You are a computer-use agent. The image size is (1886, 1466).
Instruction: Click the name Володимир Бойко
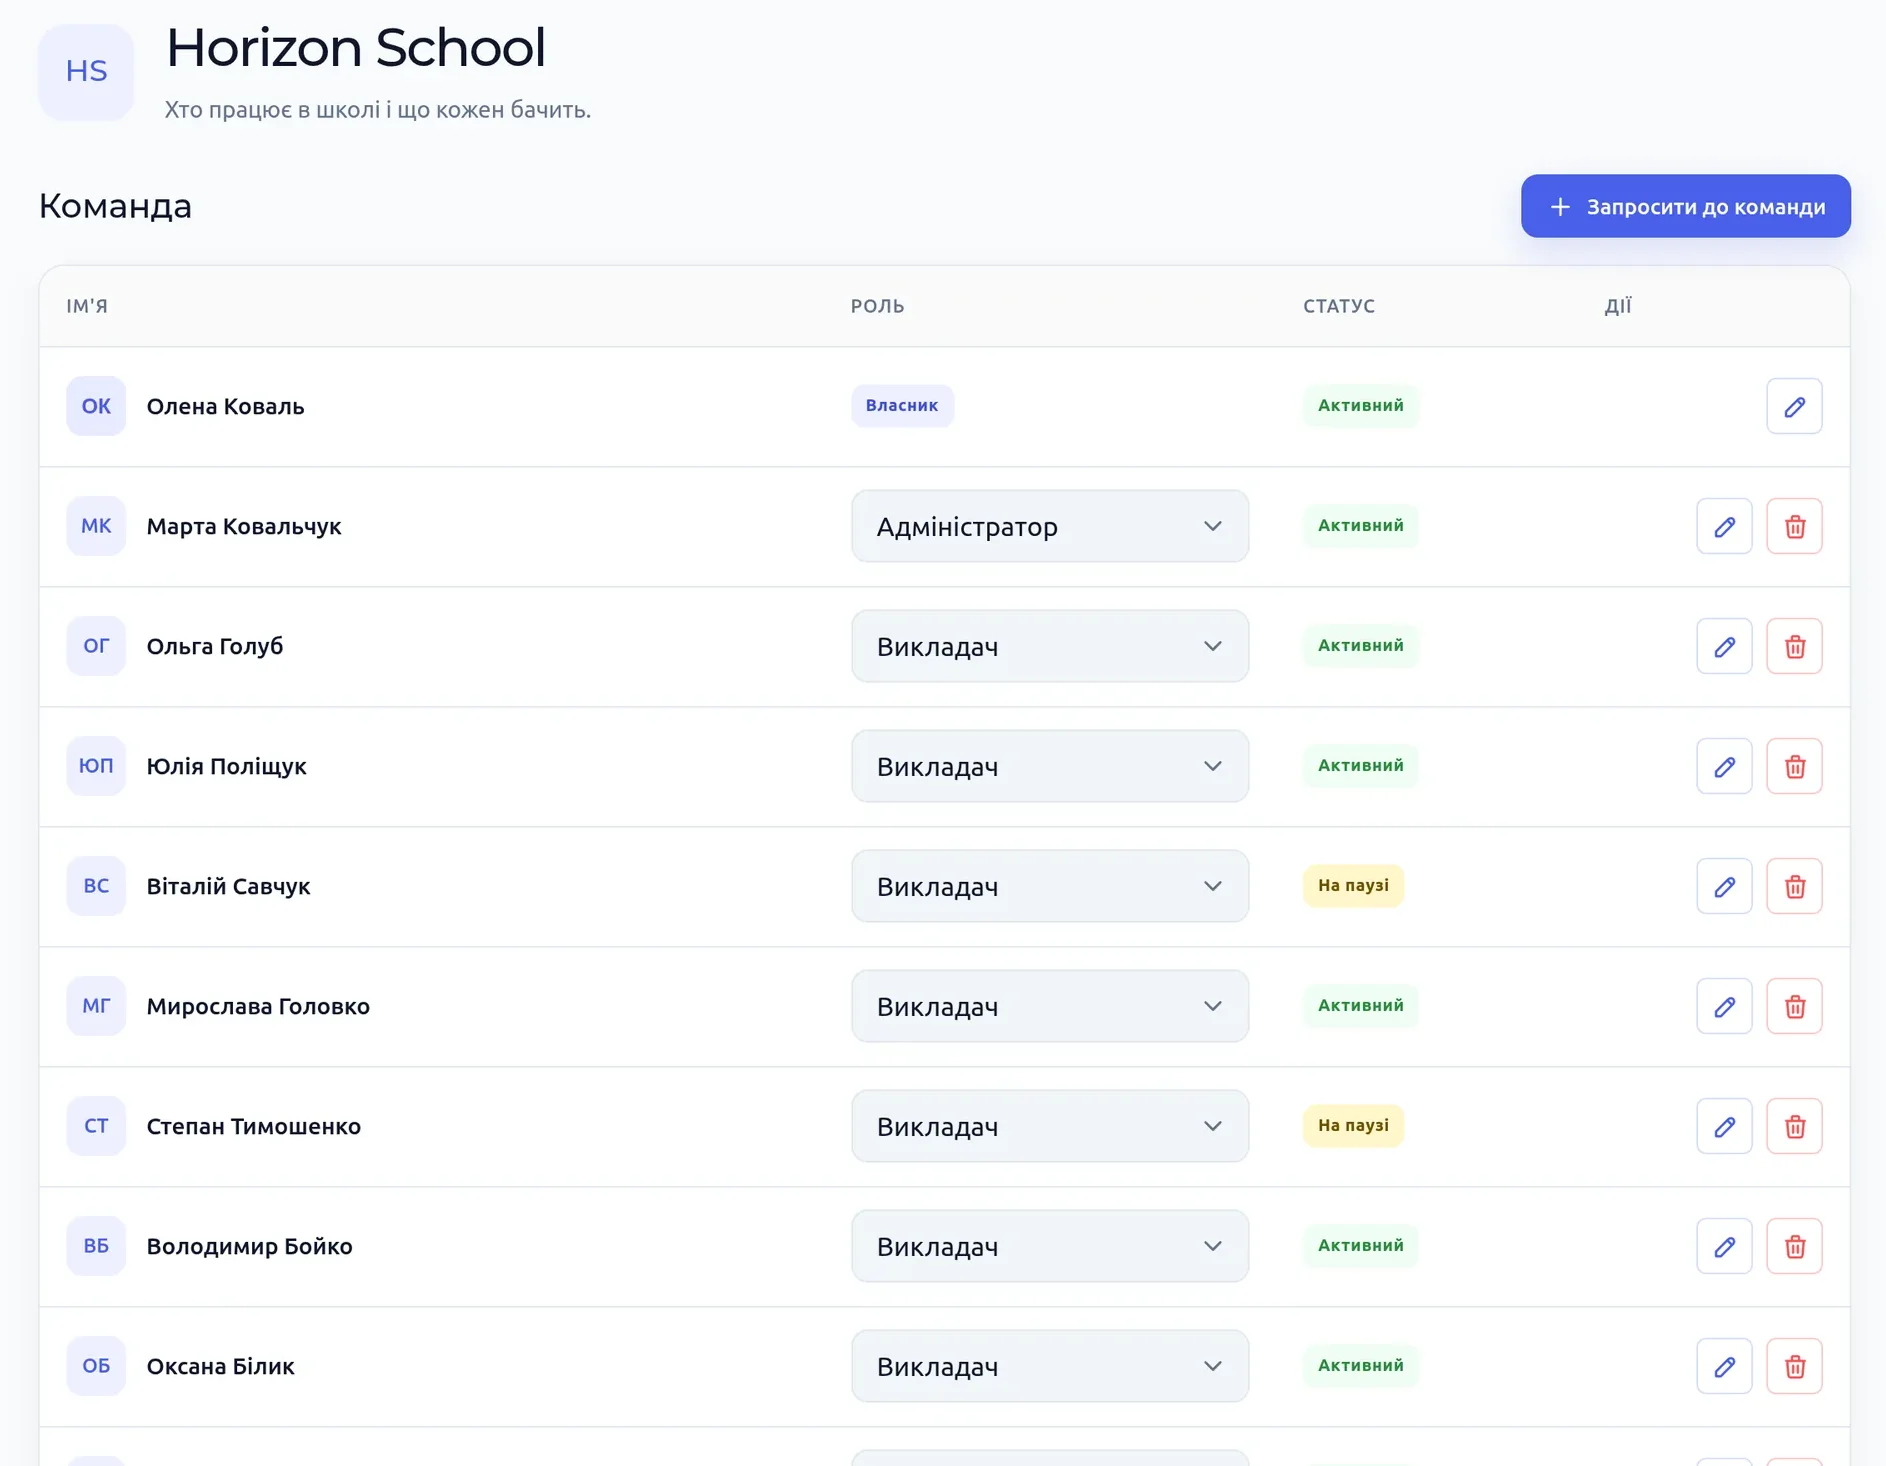pyautogui.click(x=250, y=1246)
